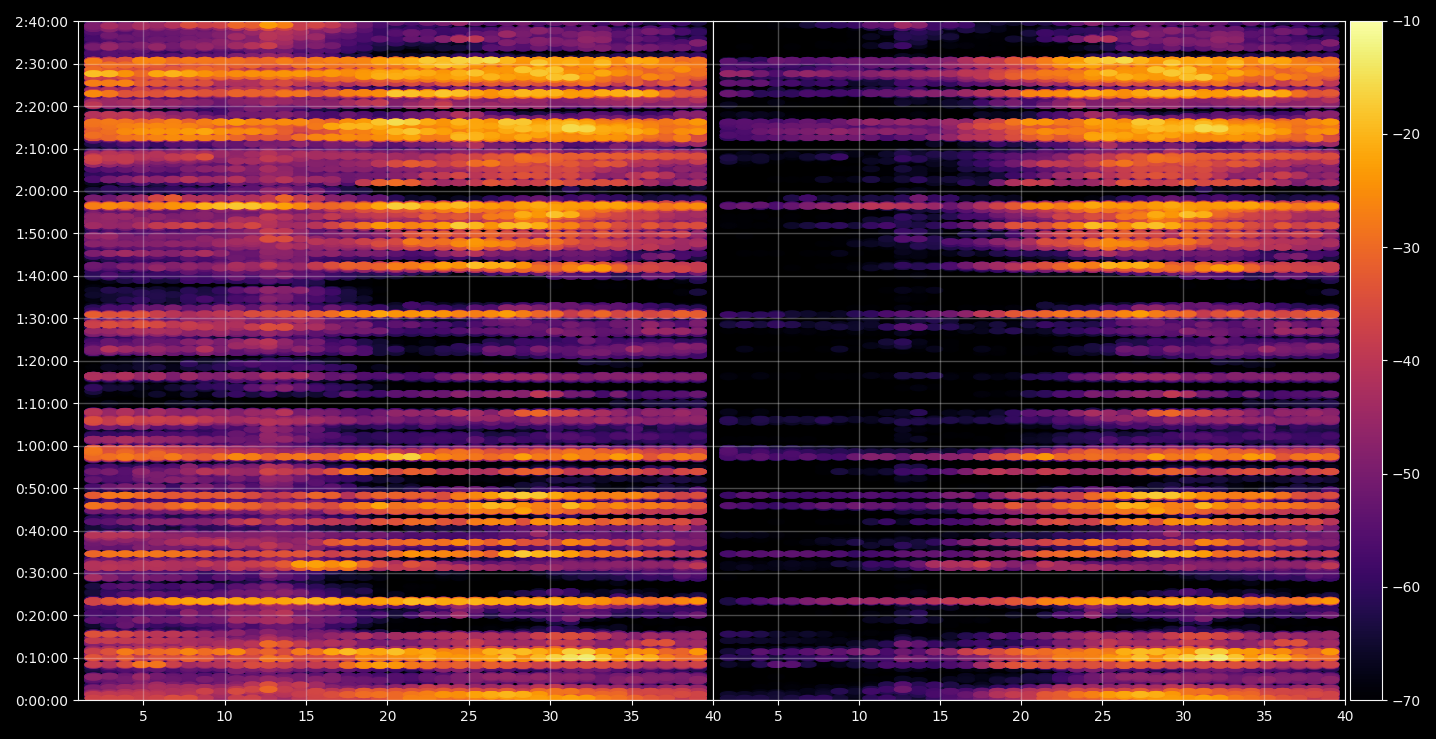
Task: Select x-axis label 20 under the left heatmap
Action: pyautogui.click(x=387, y=717)
